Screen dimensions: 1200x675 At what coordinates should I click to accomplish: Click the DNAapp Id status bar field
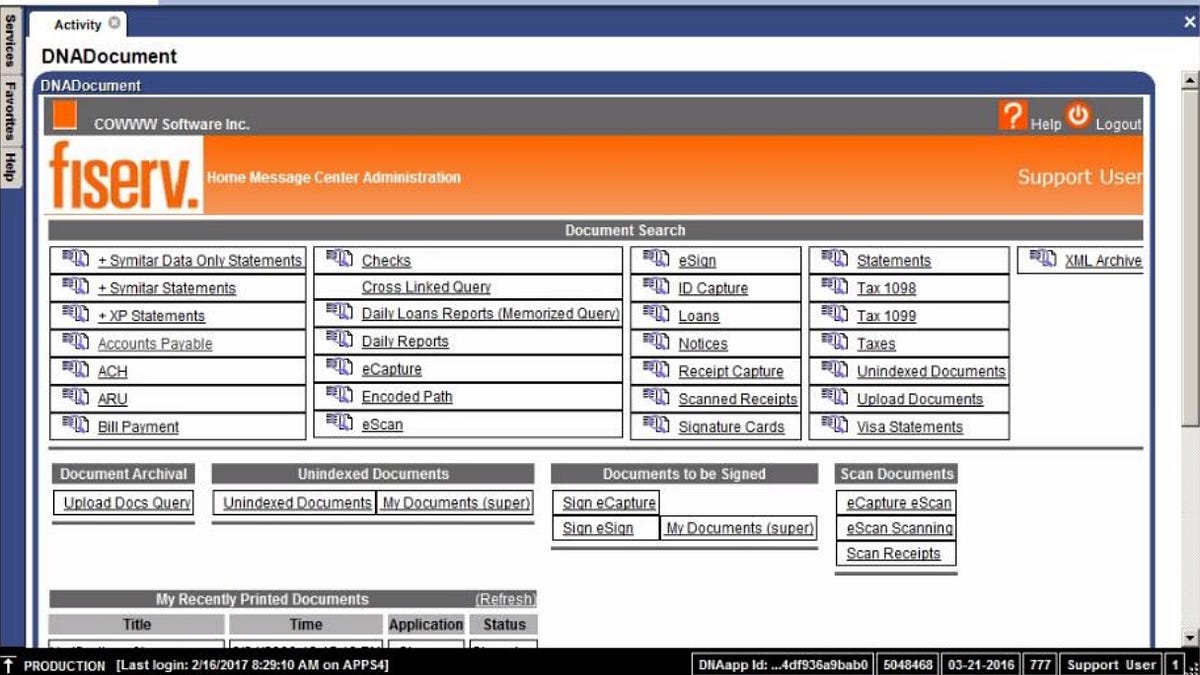coord(784,664)
